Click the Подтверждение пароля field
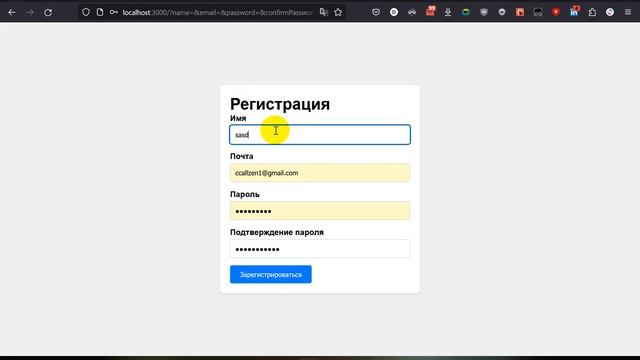640x360 pixels. tap(320, 249)
